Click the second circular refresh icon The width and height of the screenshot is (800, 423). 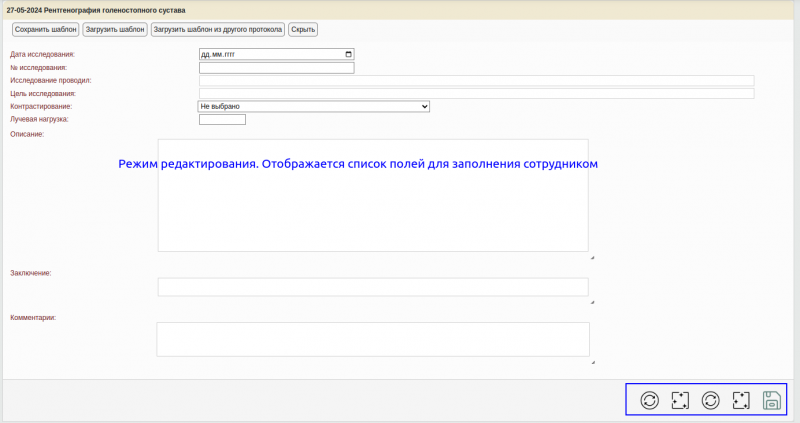710,400
